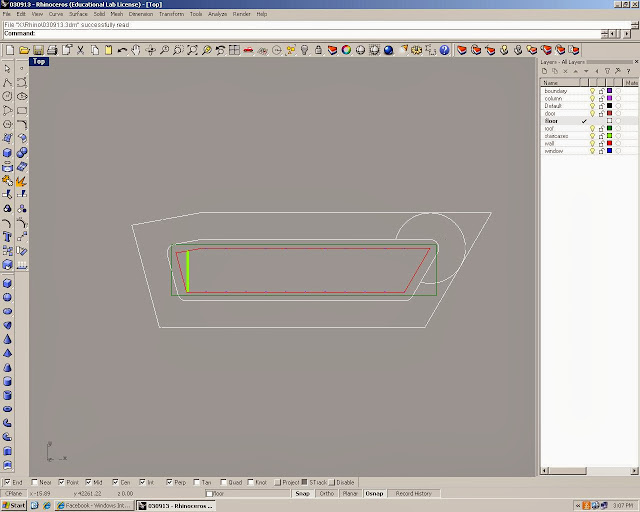Image resolution: width=640 pixels, height=512 pixels.
Task: Zoom to extents using the toolbar icon
Action: pos(192,50)
